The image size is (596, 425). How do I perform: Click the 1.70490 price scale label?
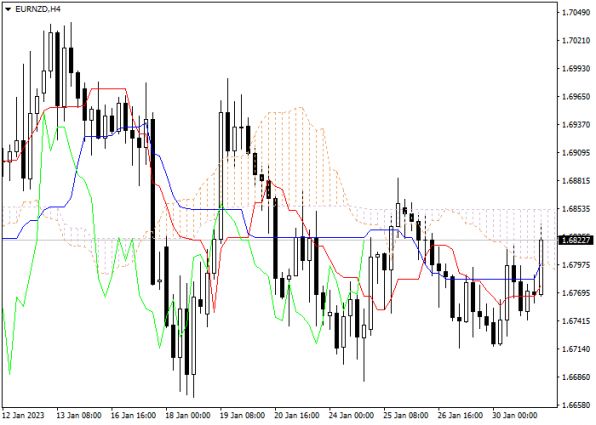(x=577, y=13)
